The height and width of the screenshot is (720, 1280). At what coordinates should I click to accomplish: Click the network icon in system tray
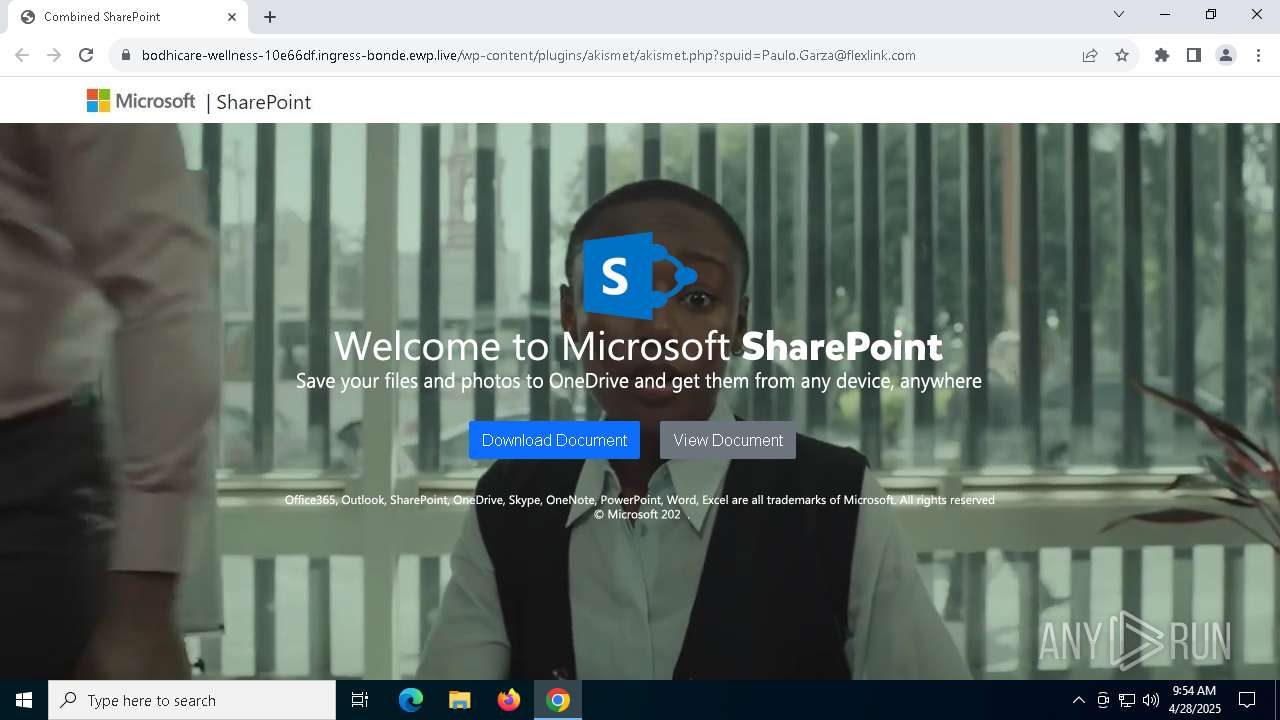coord(1127,700)
